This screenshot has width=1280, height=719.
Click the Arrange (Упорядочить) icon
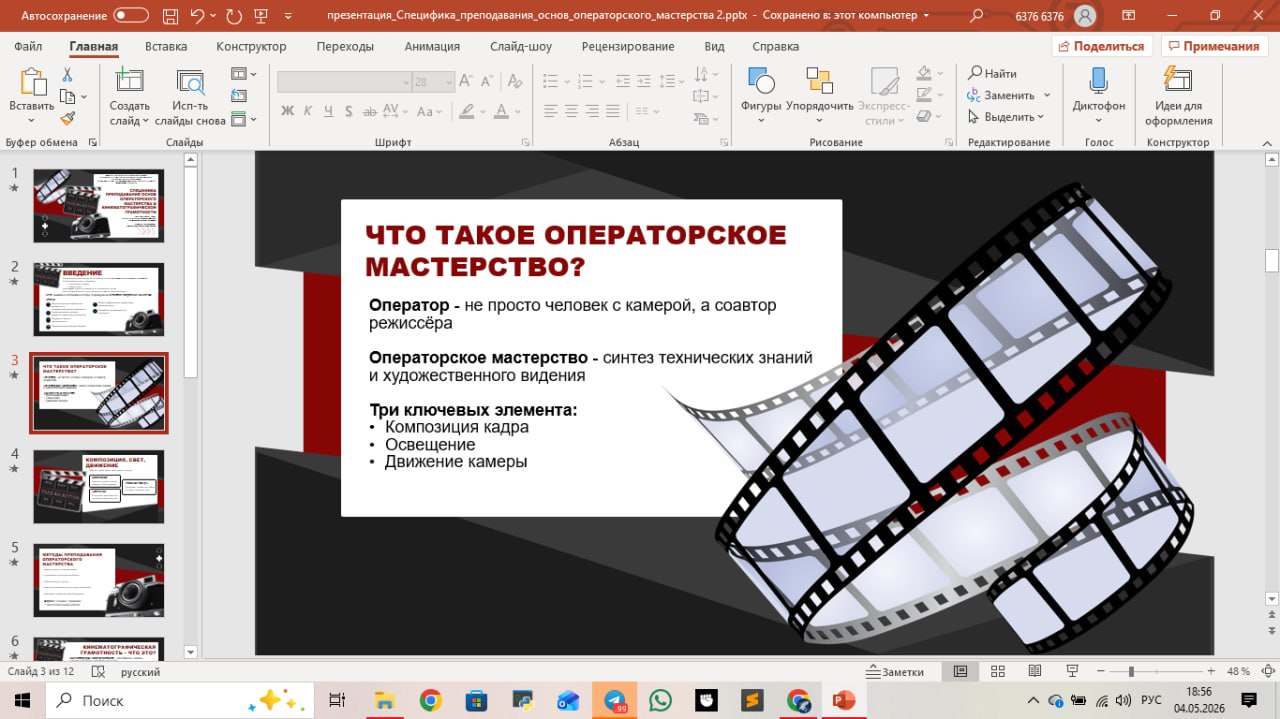[819, 82]
